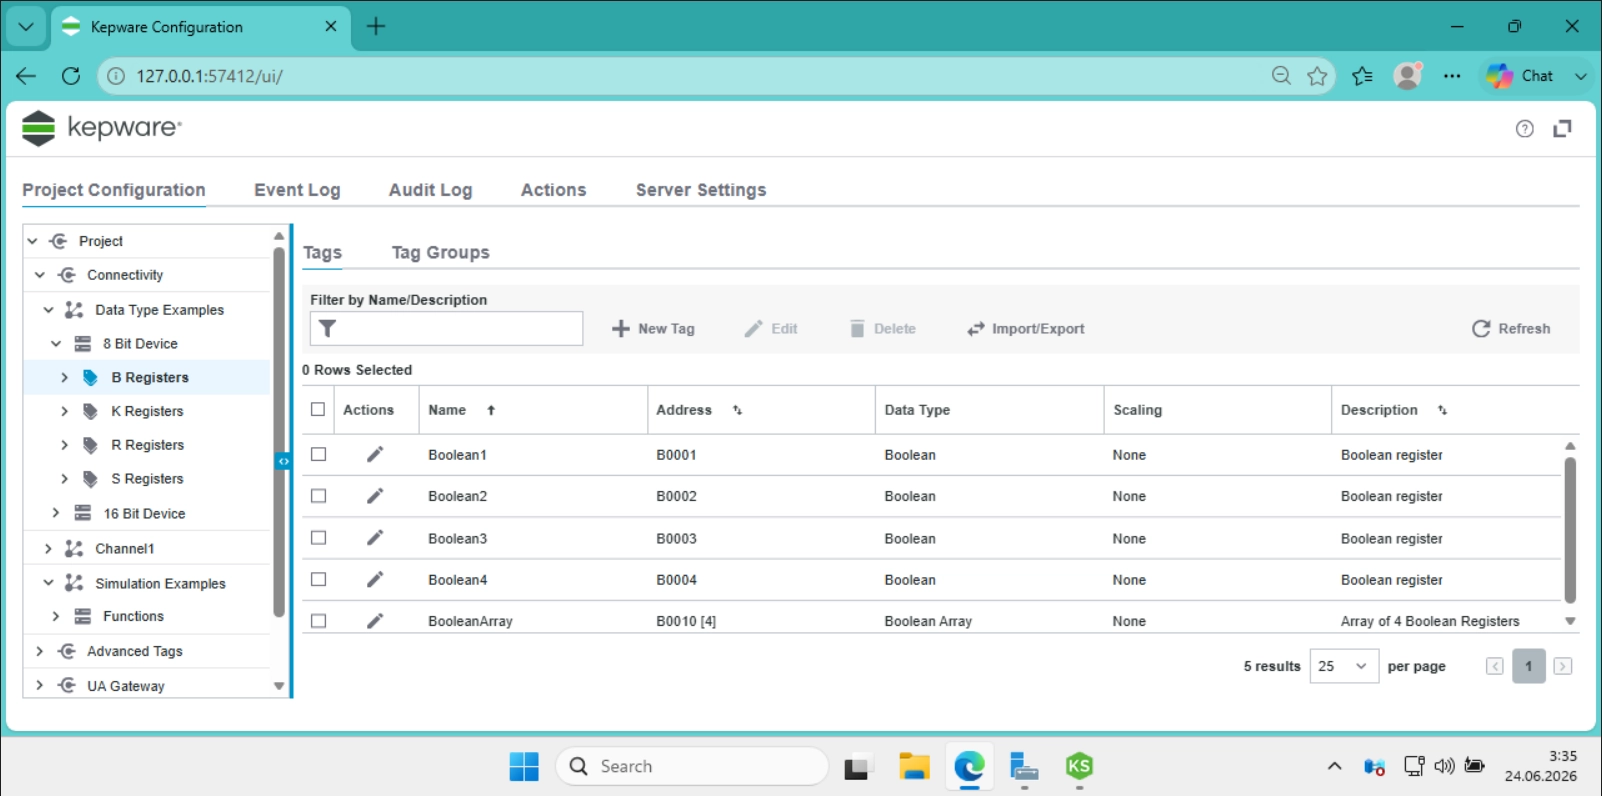This screenshot has height=796, width=1602.
Task: Expand the Advanced Tags node
Action: [40, 651]
